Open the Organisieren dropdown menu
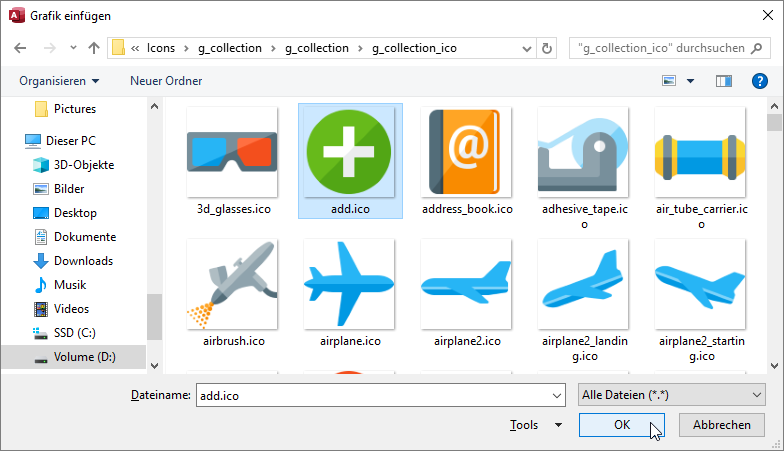The height and width of the screenshot is (451, 784). point(59,81)
